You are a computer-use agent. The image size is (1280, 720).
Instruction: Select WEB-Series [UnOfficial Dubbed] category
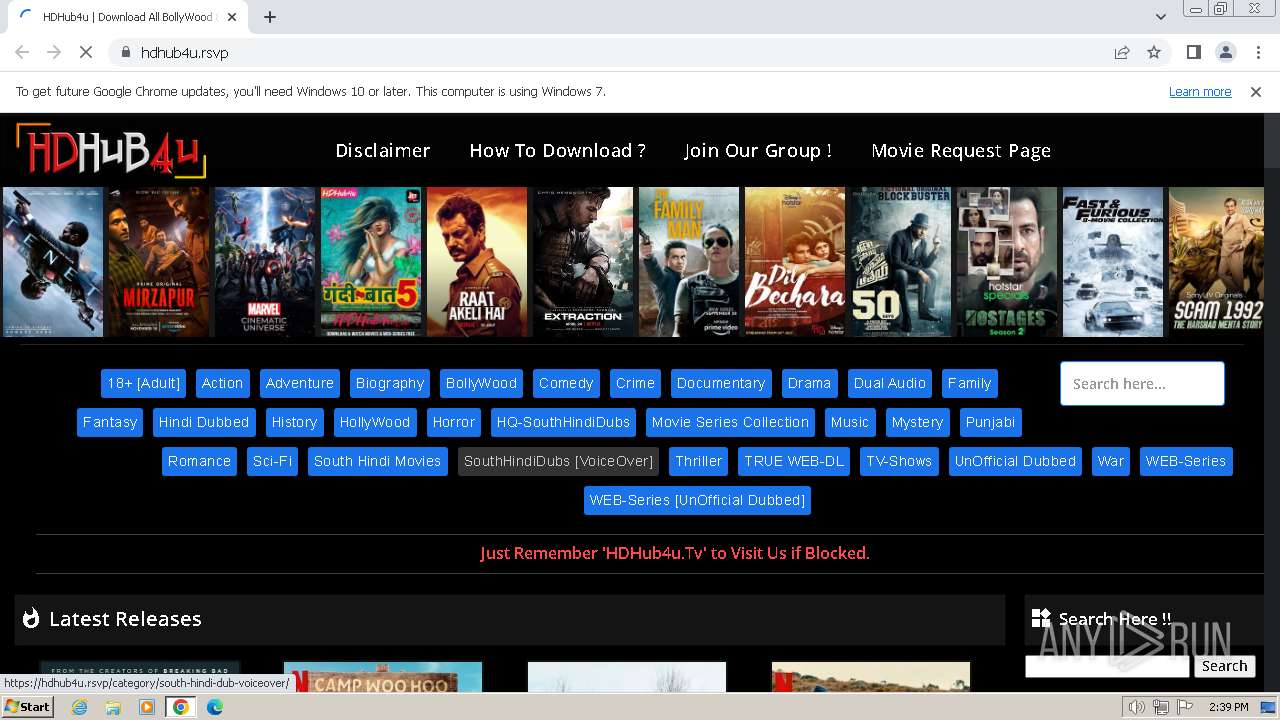[697, 500]
